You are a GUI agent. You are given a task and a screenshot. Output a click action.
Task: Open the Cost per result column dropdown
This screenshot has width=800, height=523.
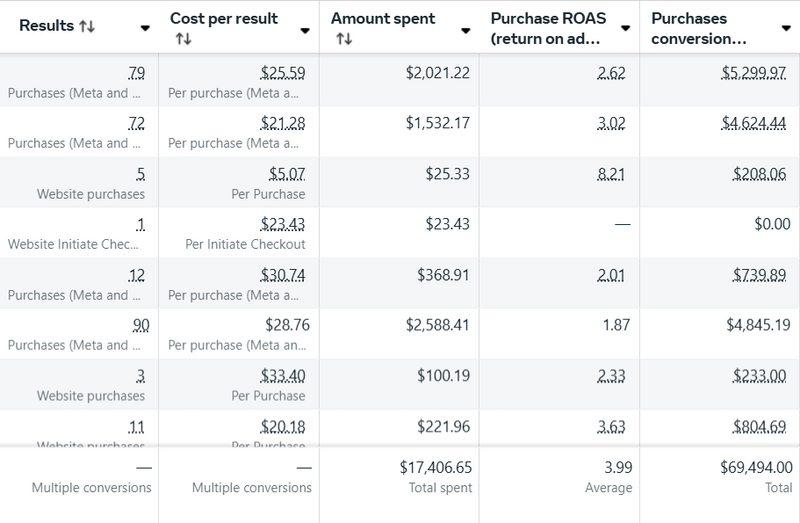tap(304, 29)
